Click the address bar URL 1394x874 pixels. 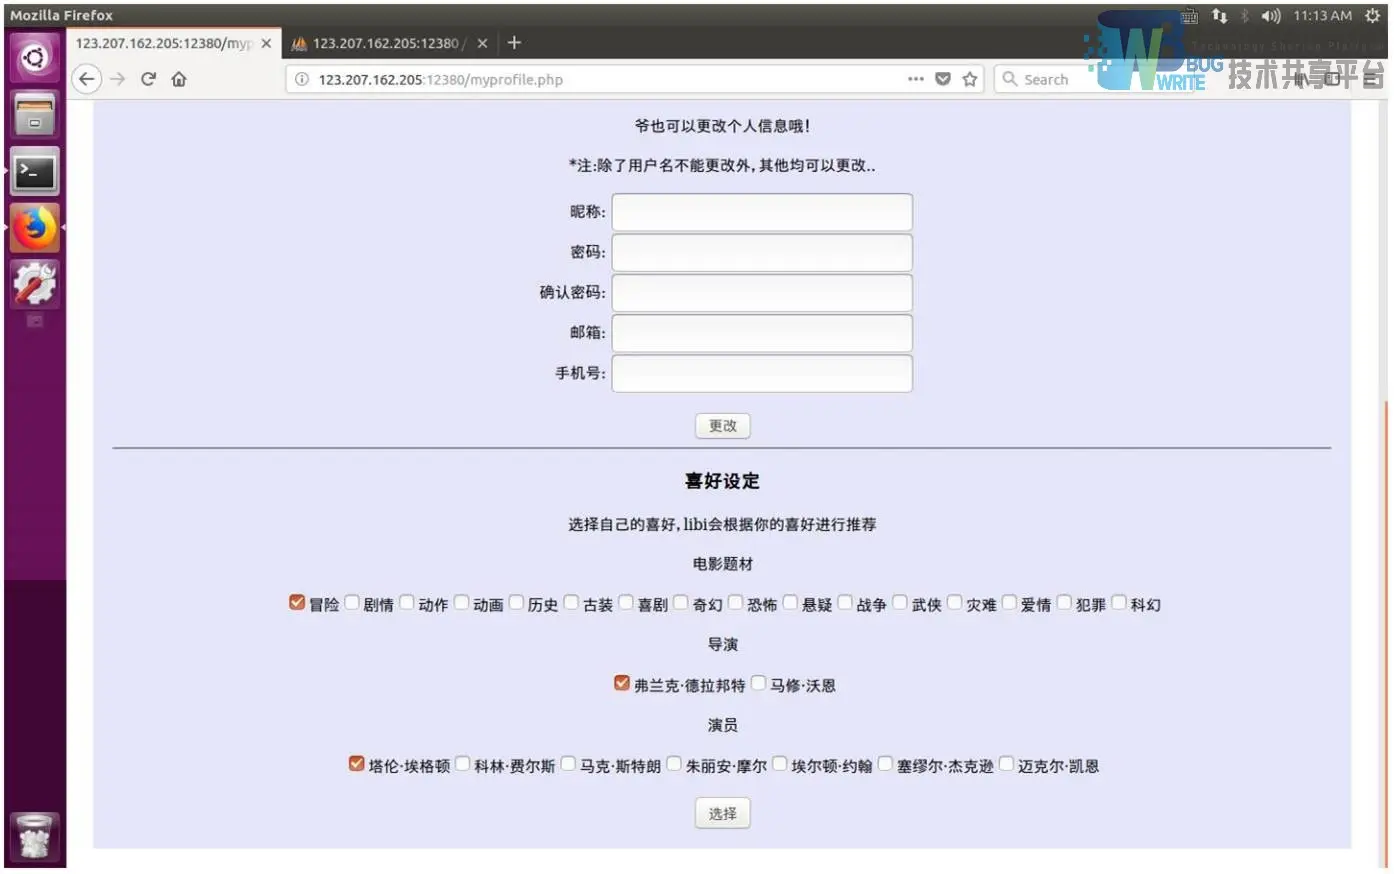pos(440,79)
